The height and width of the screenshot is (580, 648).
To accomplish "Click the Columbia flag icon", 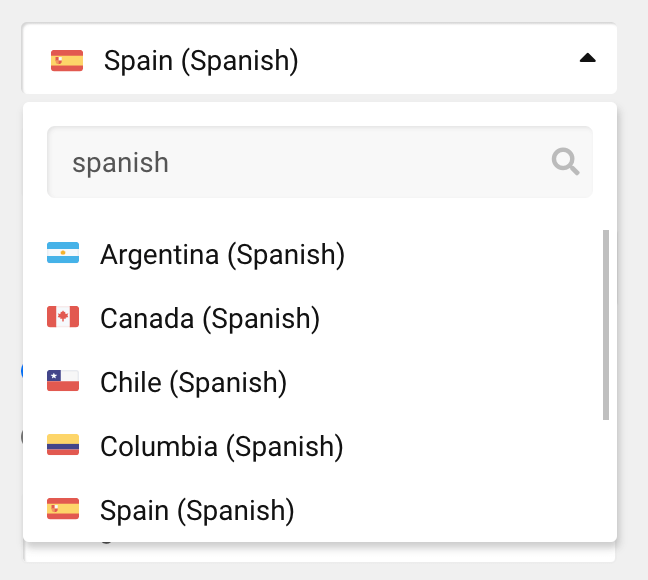I will pyautogui.click(x=63, y=446).
